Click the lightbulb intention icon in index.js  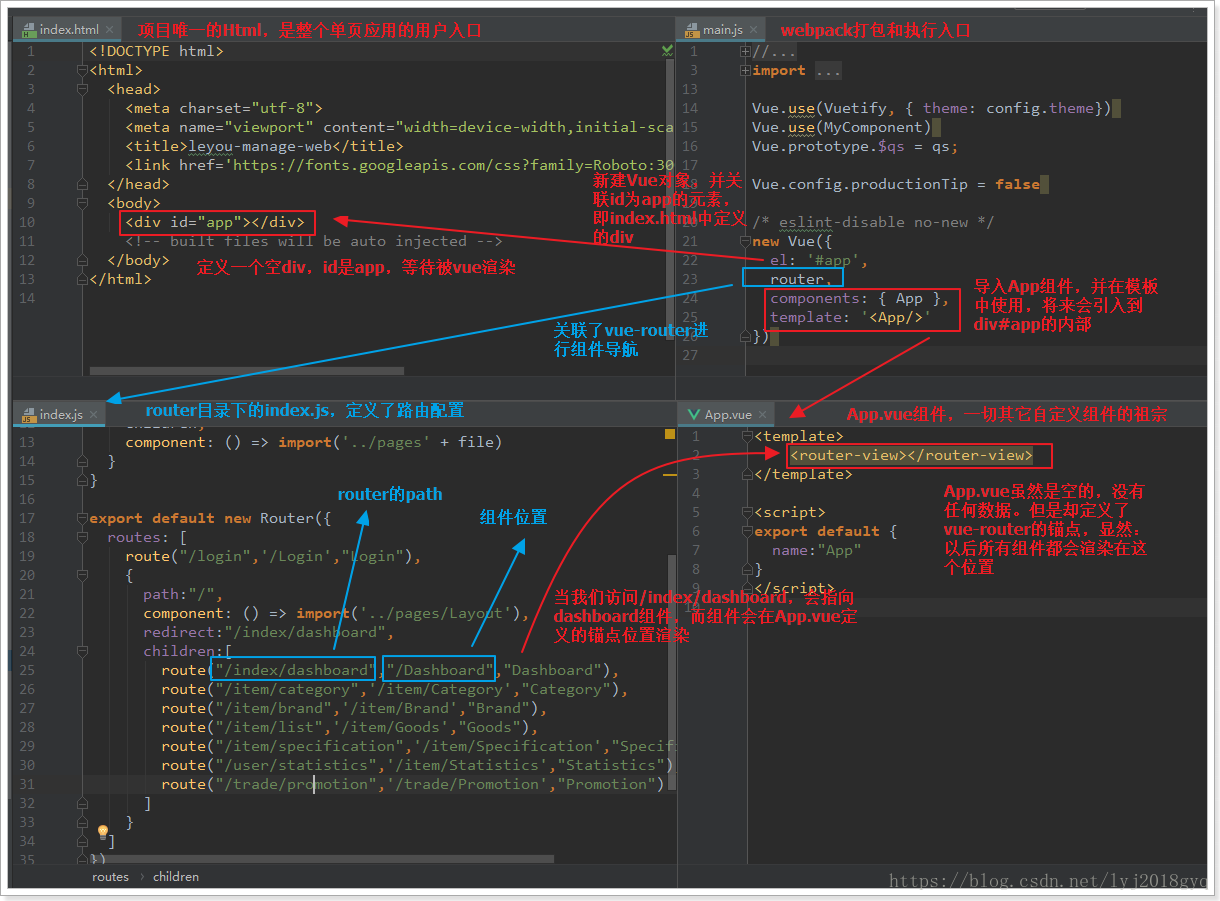coord(102,831)
